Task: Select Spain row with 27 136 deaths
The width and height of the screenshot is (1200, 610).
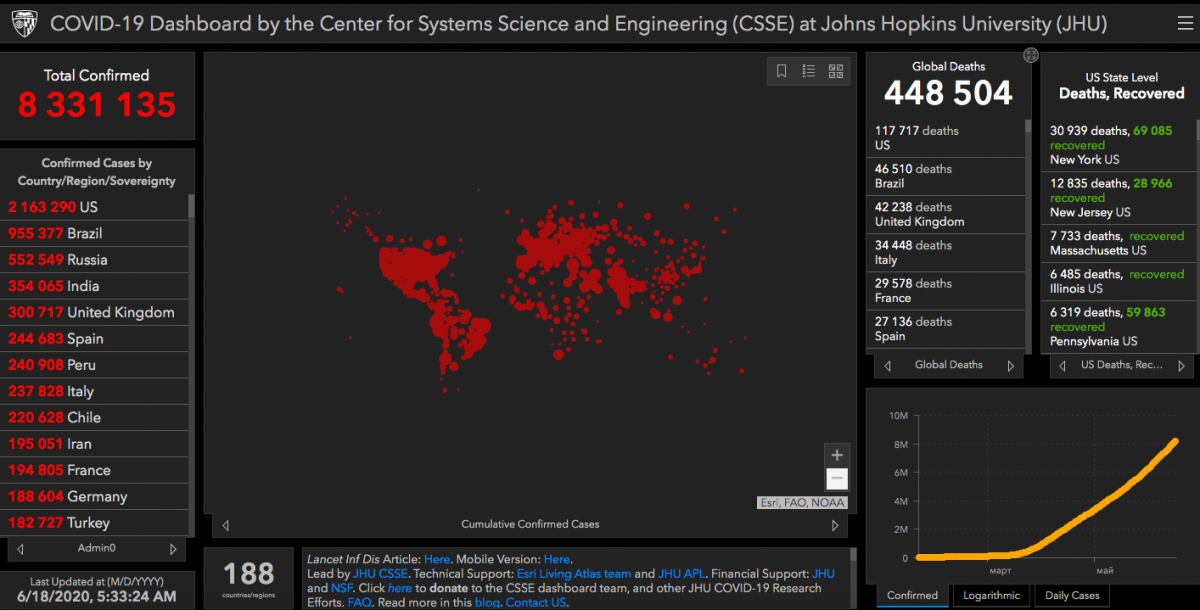Action: pos(945,329)
